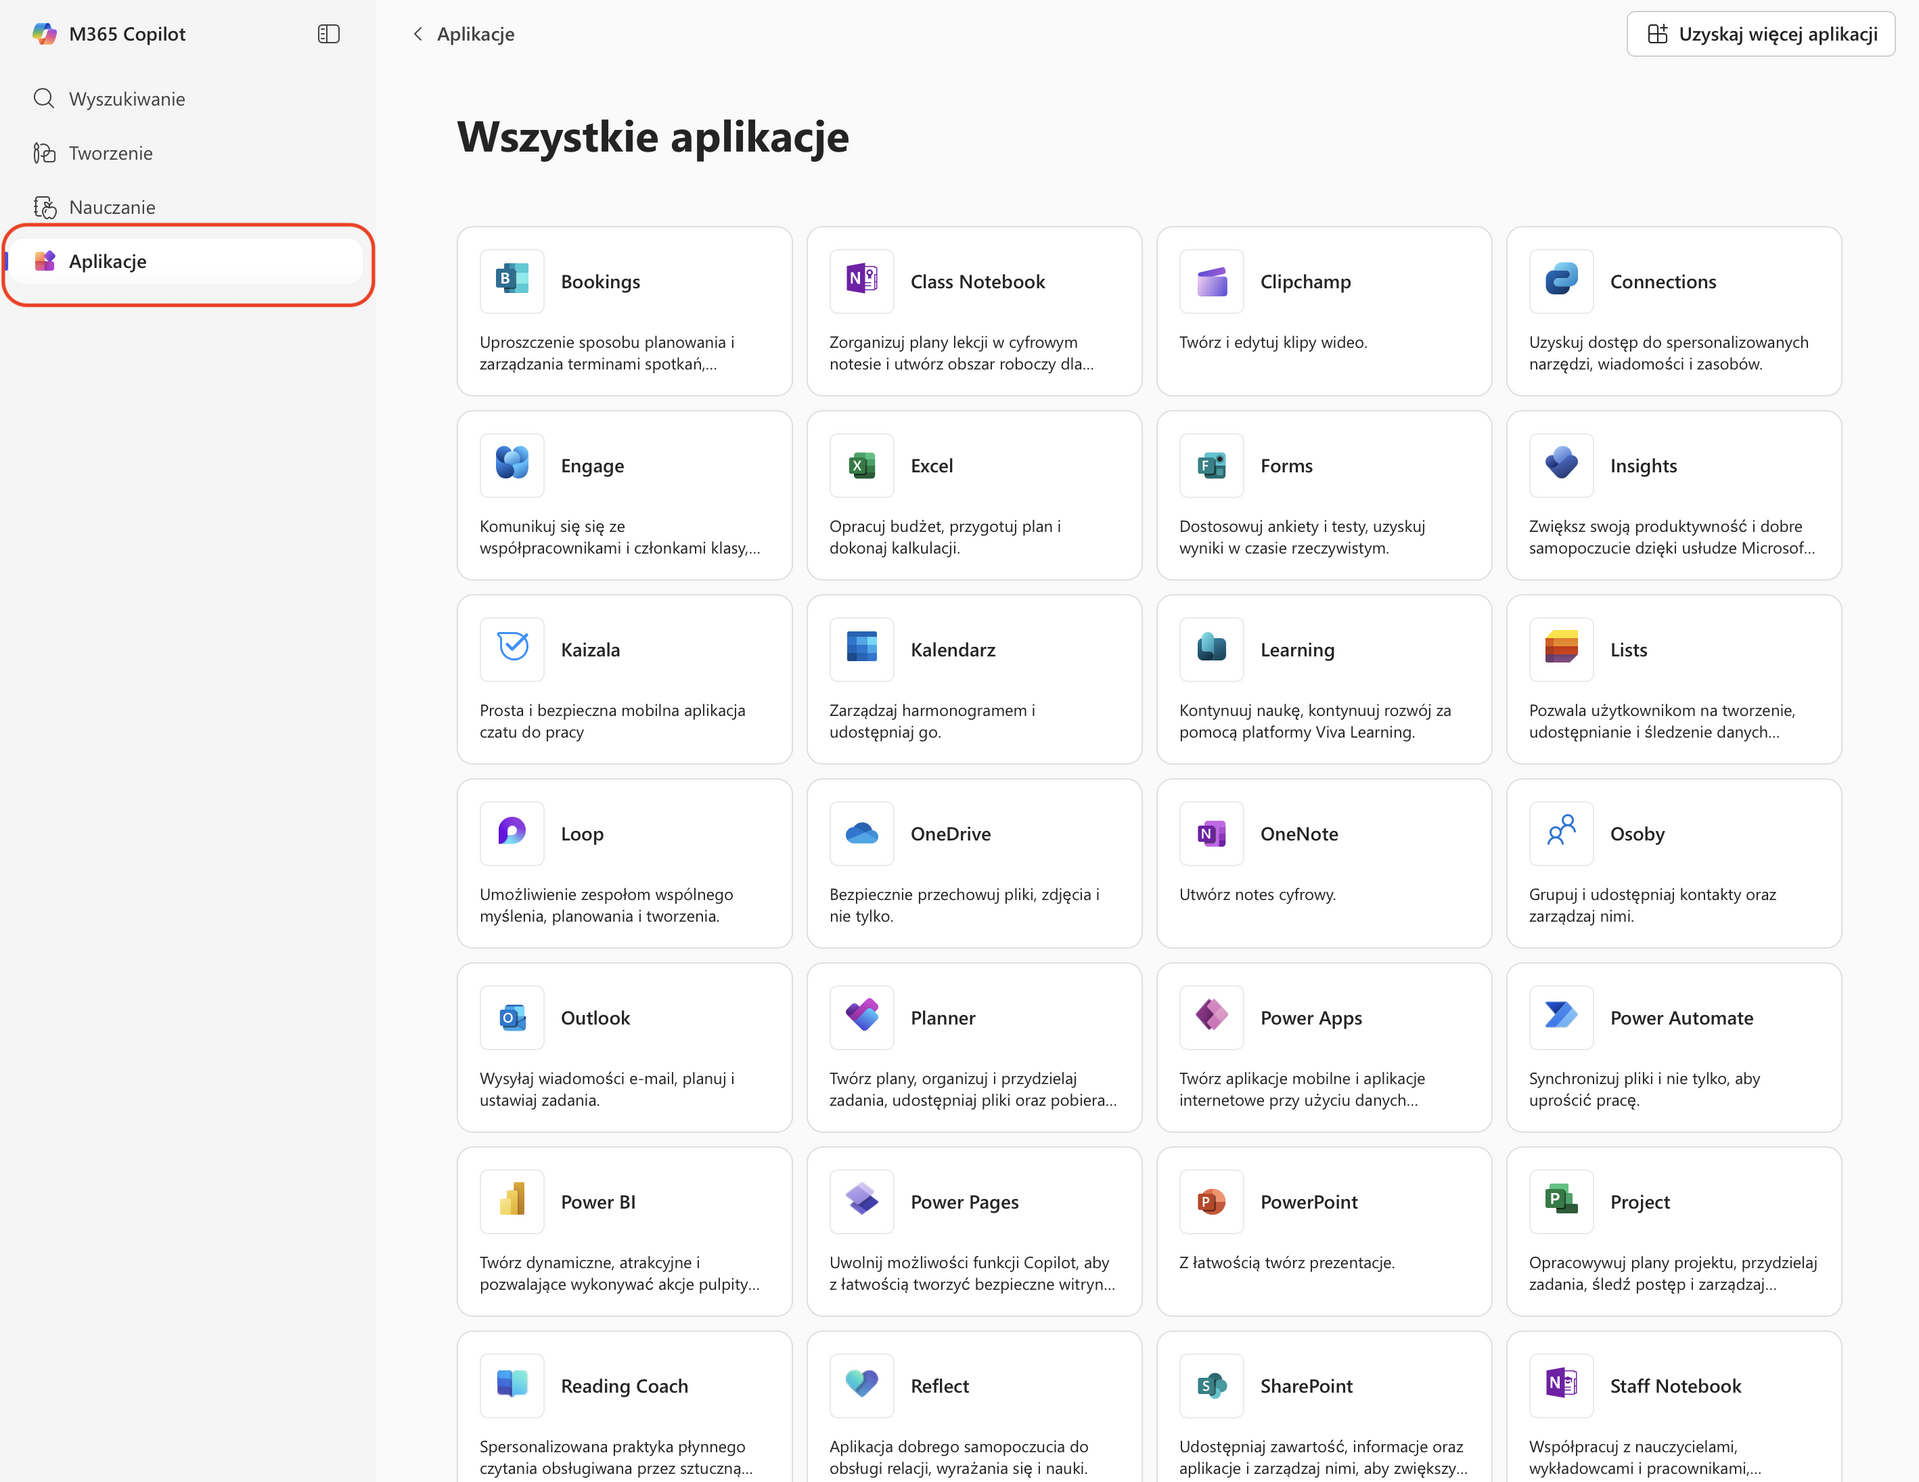The height and width of the screenshot is (1482, 1919).
Task: Open the Loop app
Action: click(x=623, y=862)
